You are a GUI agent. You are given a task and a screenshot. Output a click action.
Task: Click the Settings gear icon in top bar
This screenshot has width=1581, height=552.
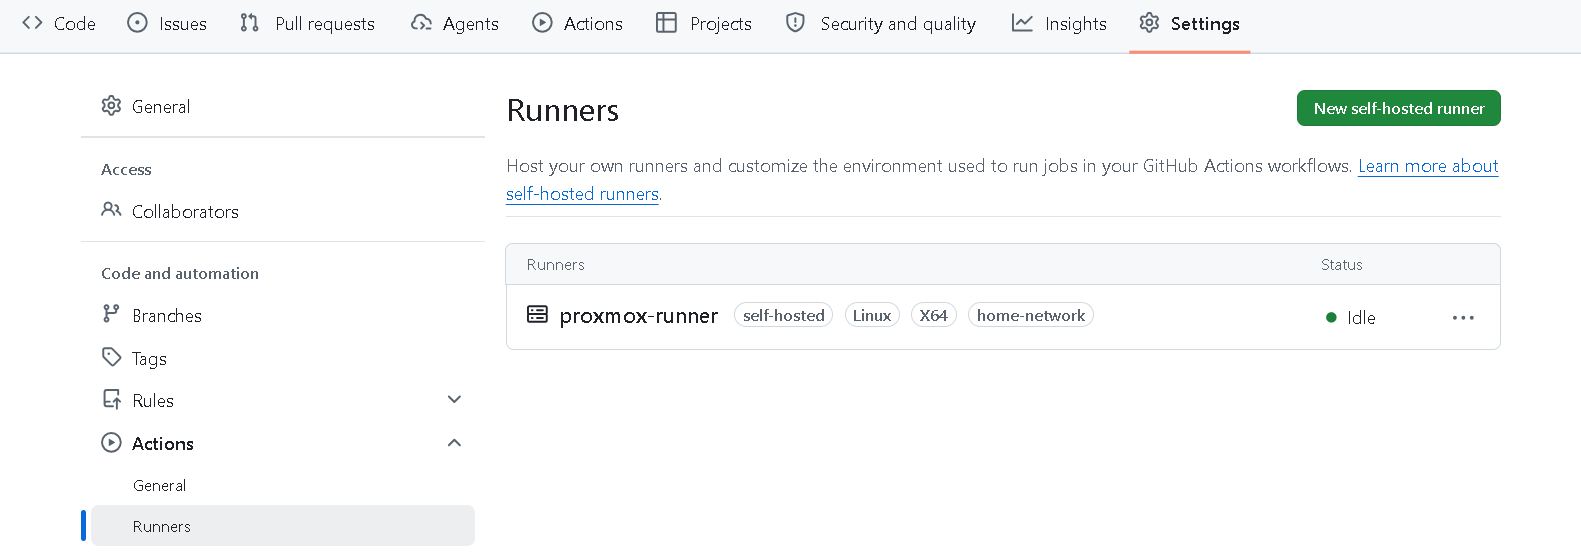click(x=1150, y=23)
